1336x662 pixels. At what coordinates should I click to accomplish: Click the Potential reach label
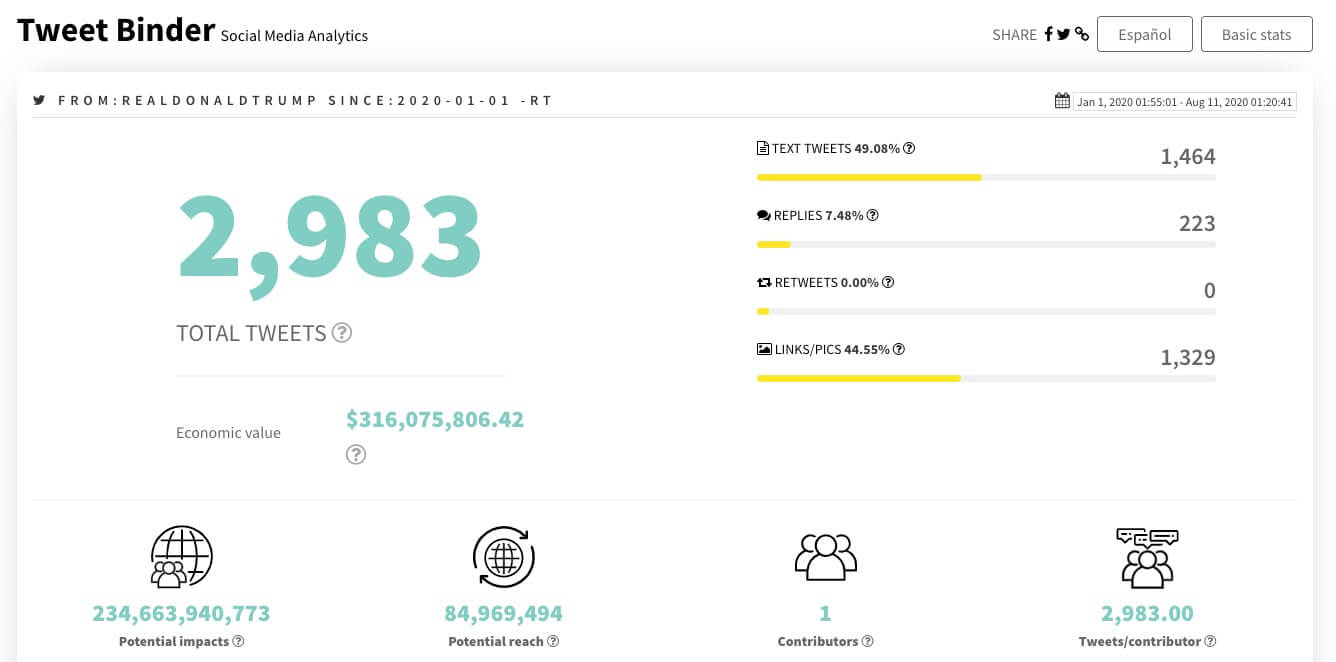[496, 641]
